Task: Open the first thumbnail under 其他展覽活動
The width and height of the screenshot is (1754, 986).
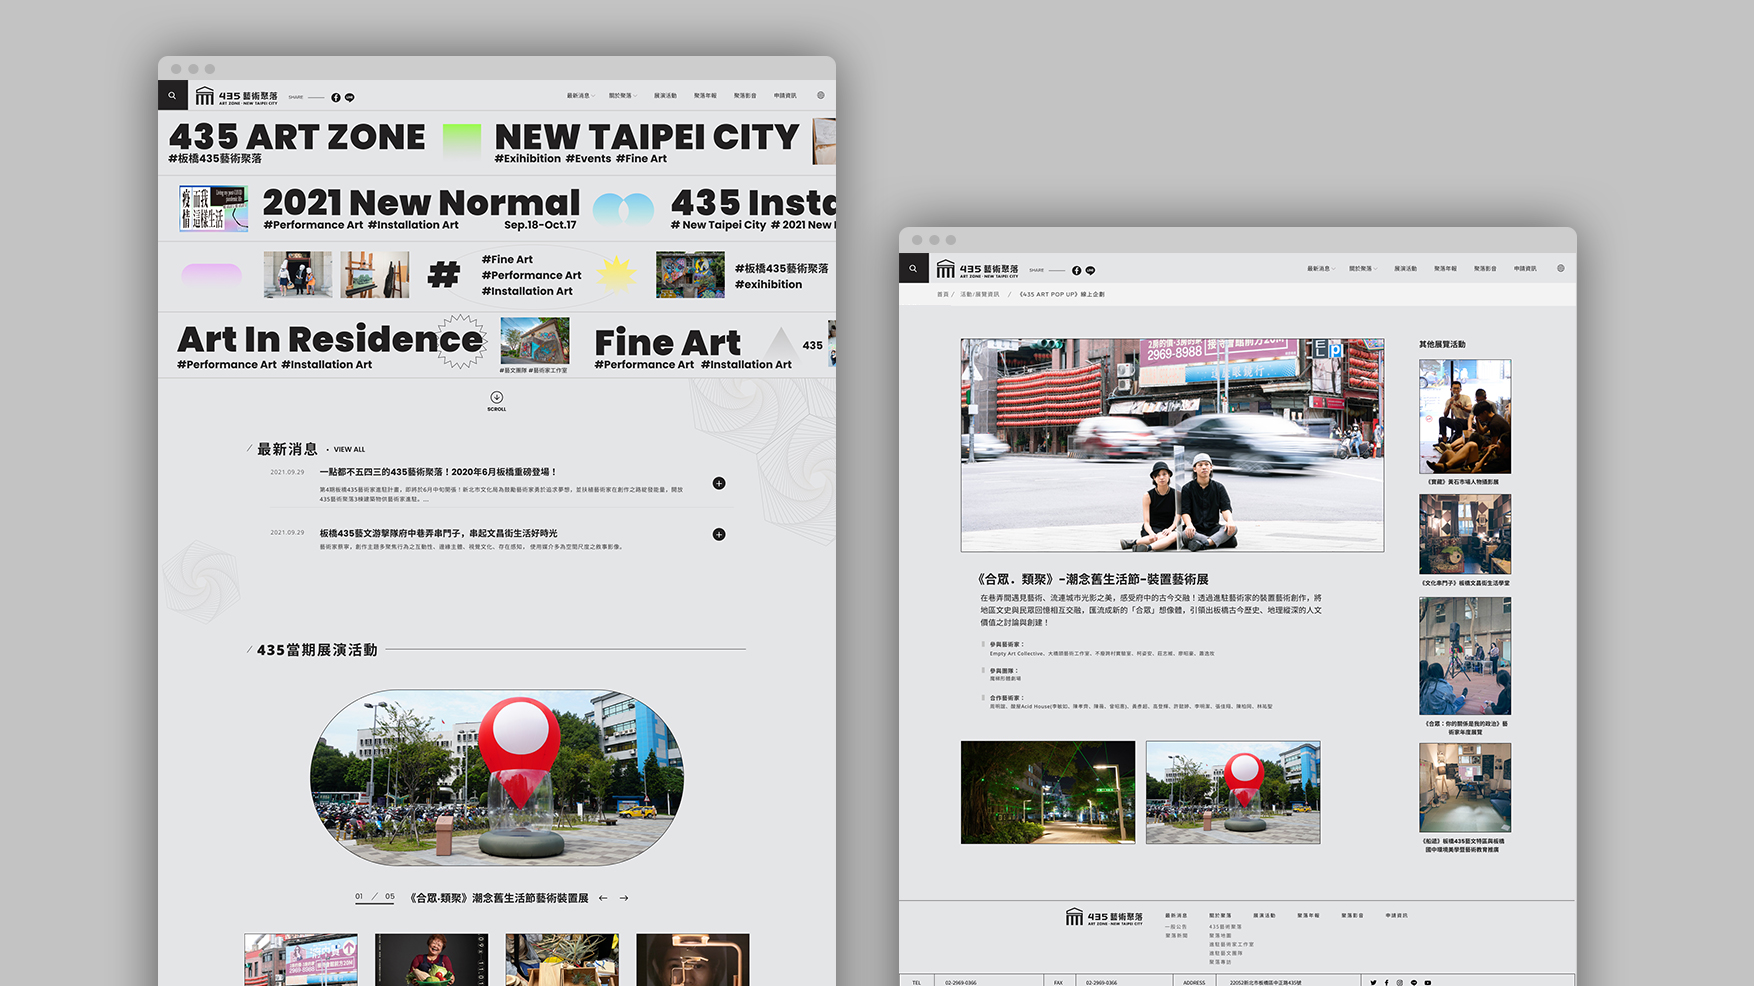Action: 1464,416
